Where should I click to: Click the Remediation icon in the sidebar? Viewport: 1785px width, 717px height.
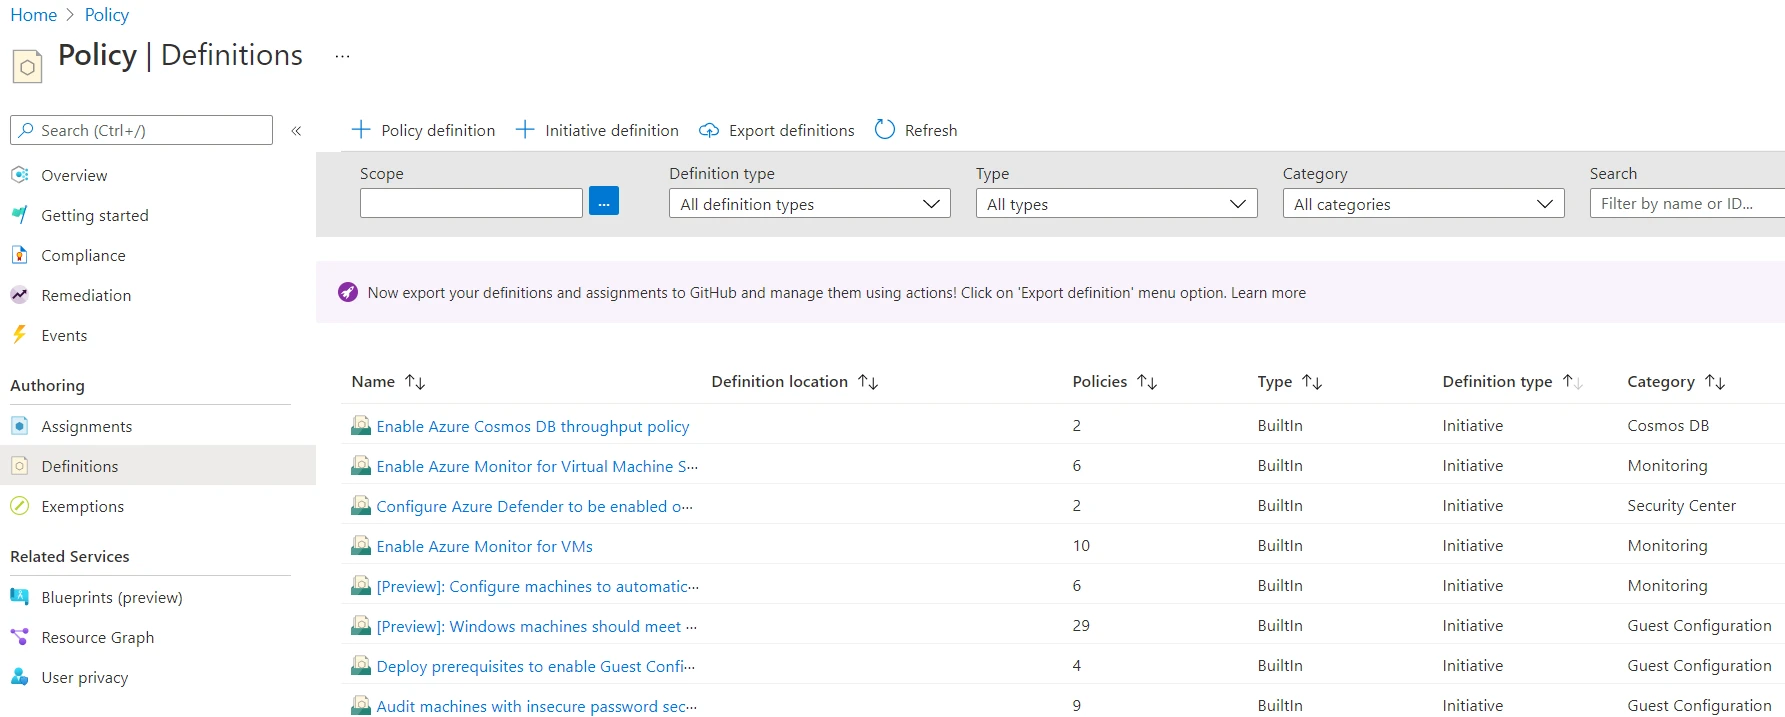click(x=19, y=295)
